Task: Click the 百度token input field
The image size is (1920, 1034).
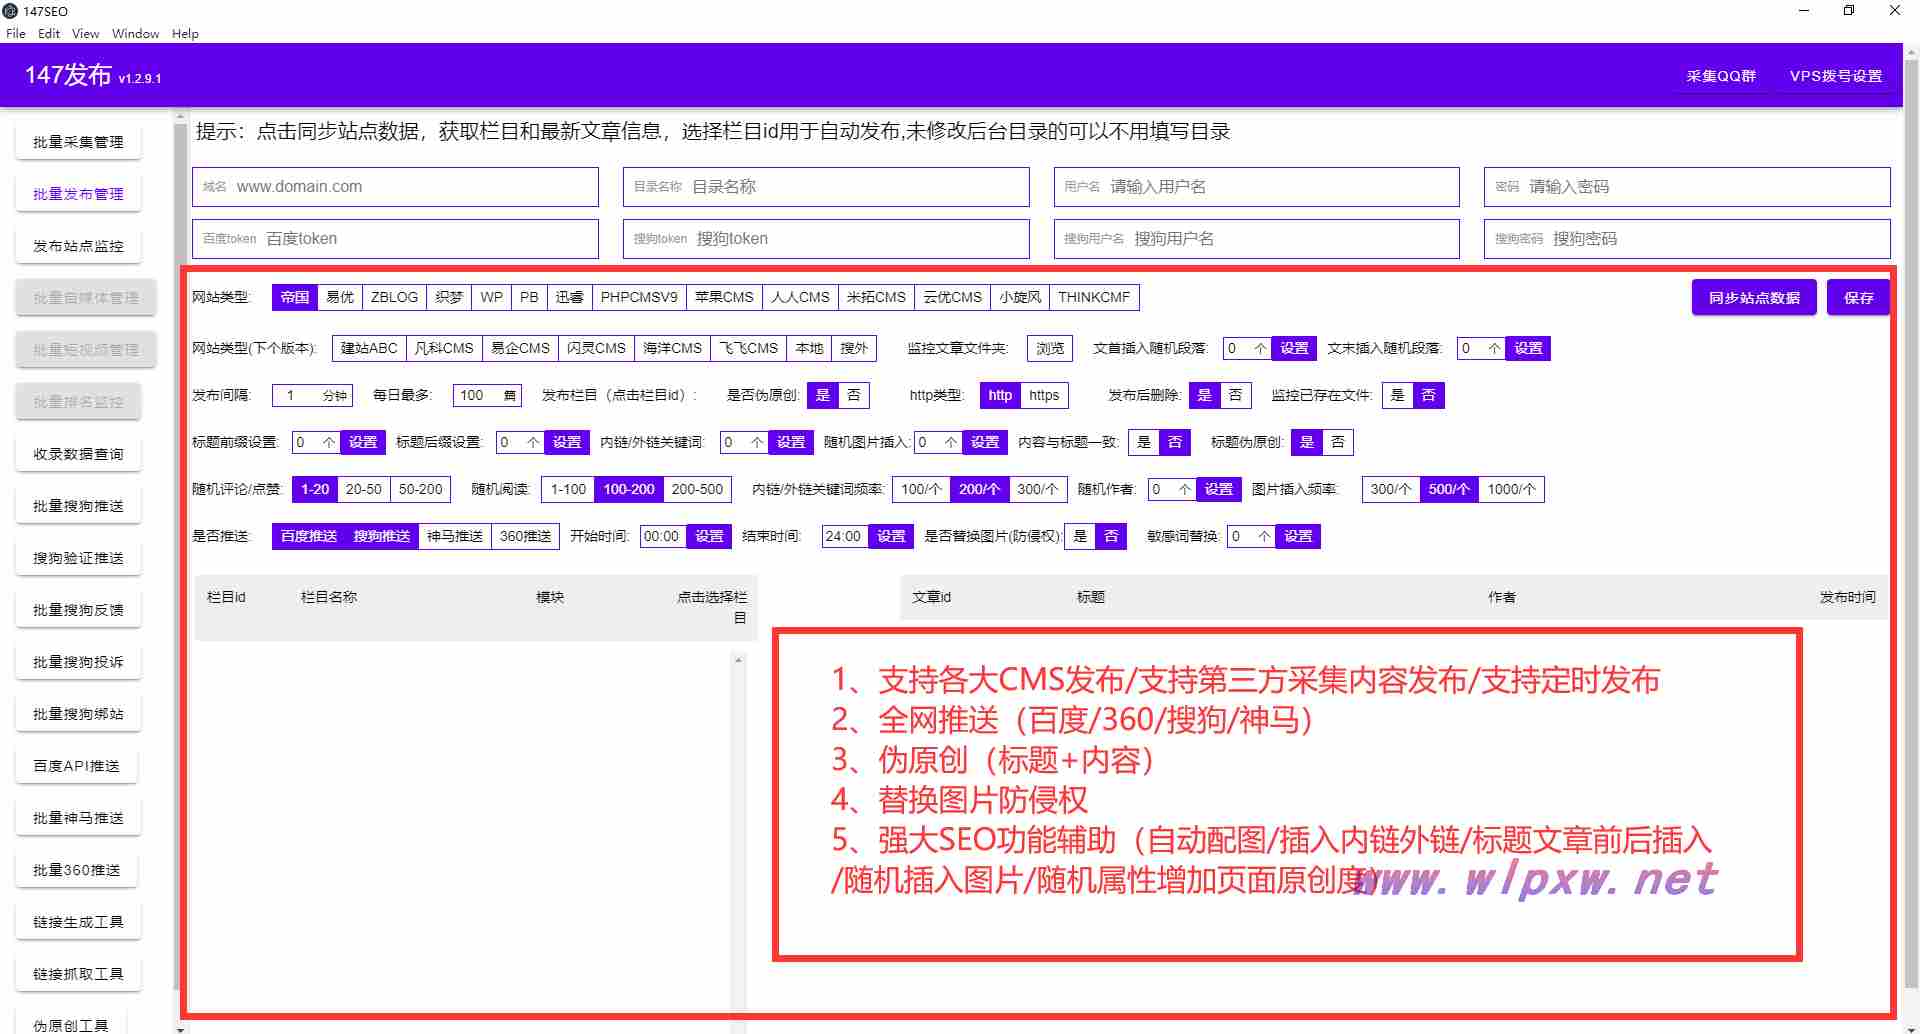Action: [395, 239]
